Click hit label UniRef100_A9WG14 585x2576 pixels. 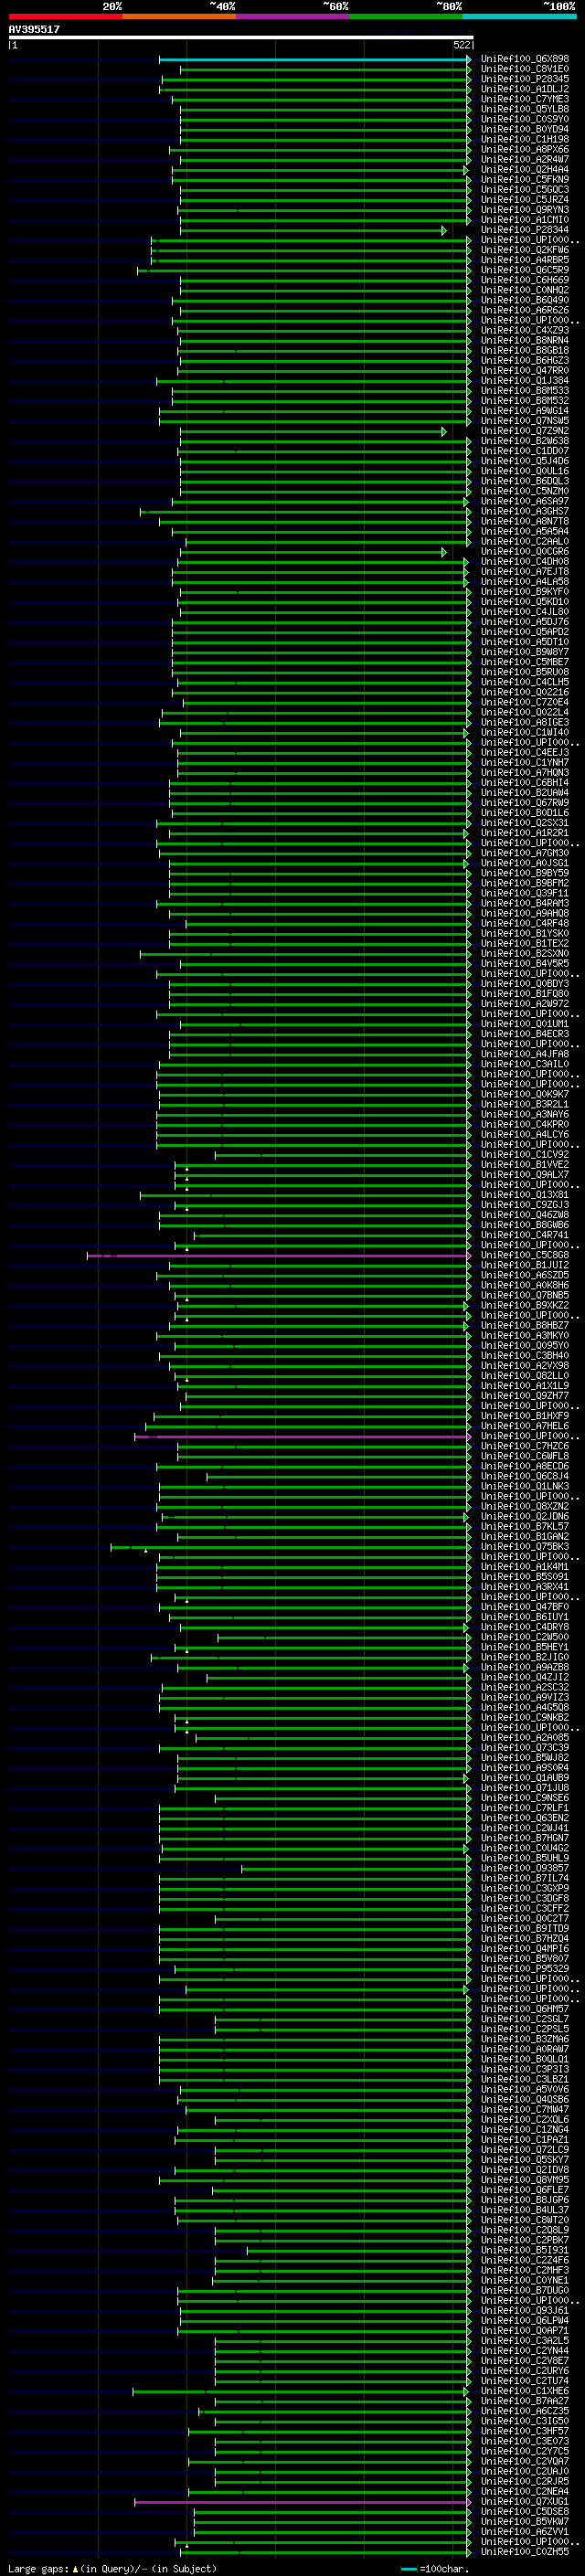tap(524, 411)
